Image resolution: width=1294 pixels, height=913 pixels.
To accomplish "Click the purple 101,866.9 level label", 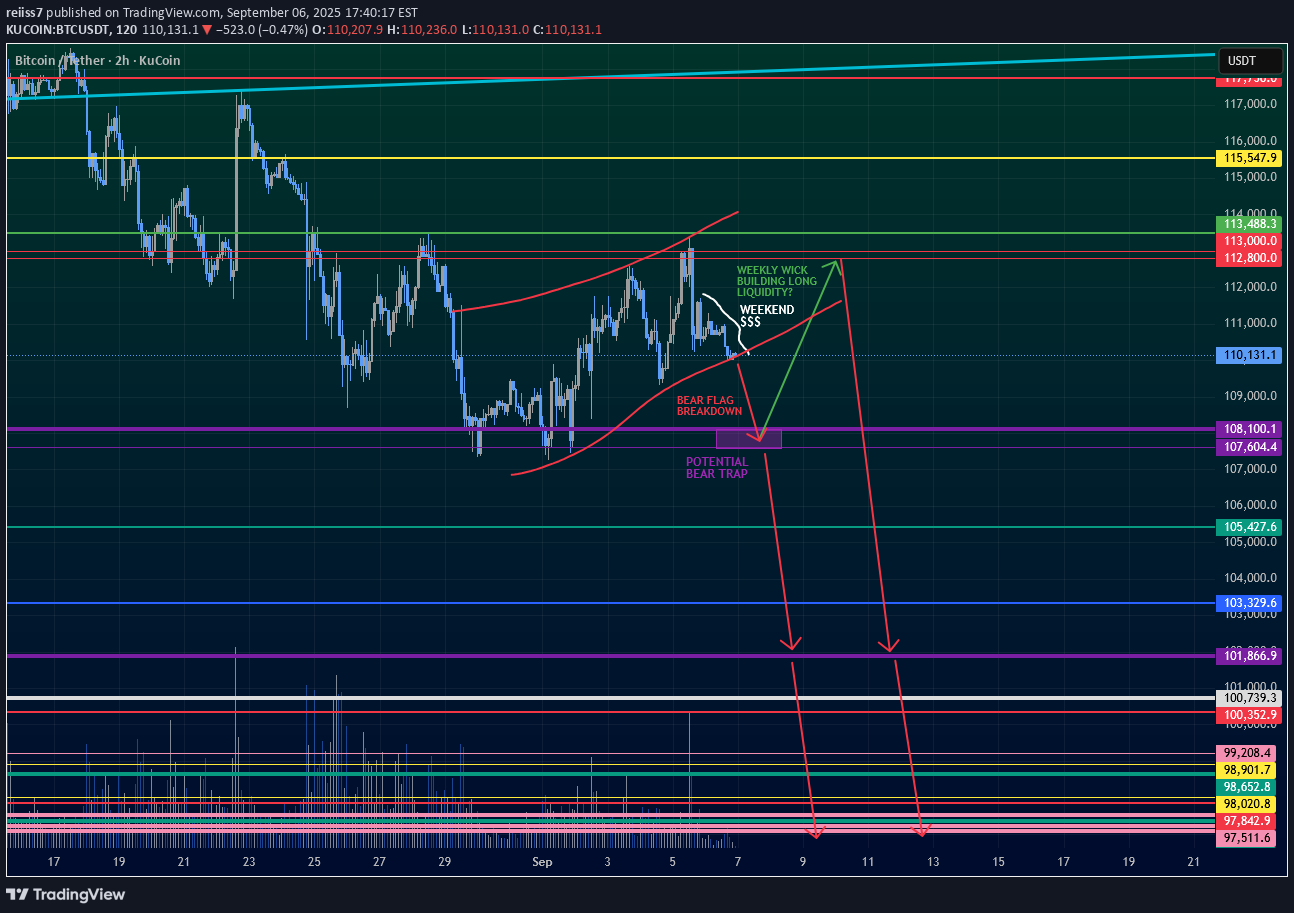I will pyautogui.click(x=1247, y=656).
